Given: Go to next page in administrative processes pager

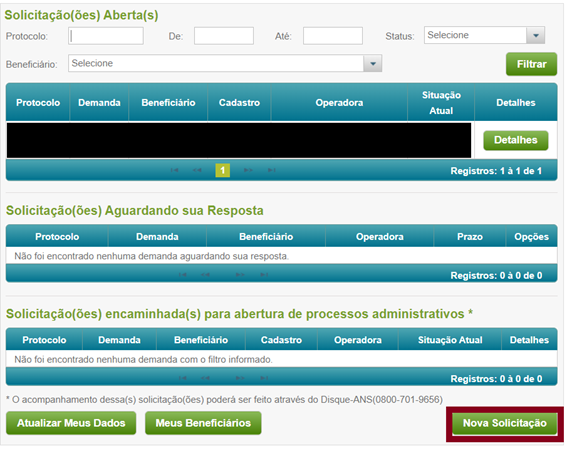Looking at the screenshot, I should (x=240, y=378).
